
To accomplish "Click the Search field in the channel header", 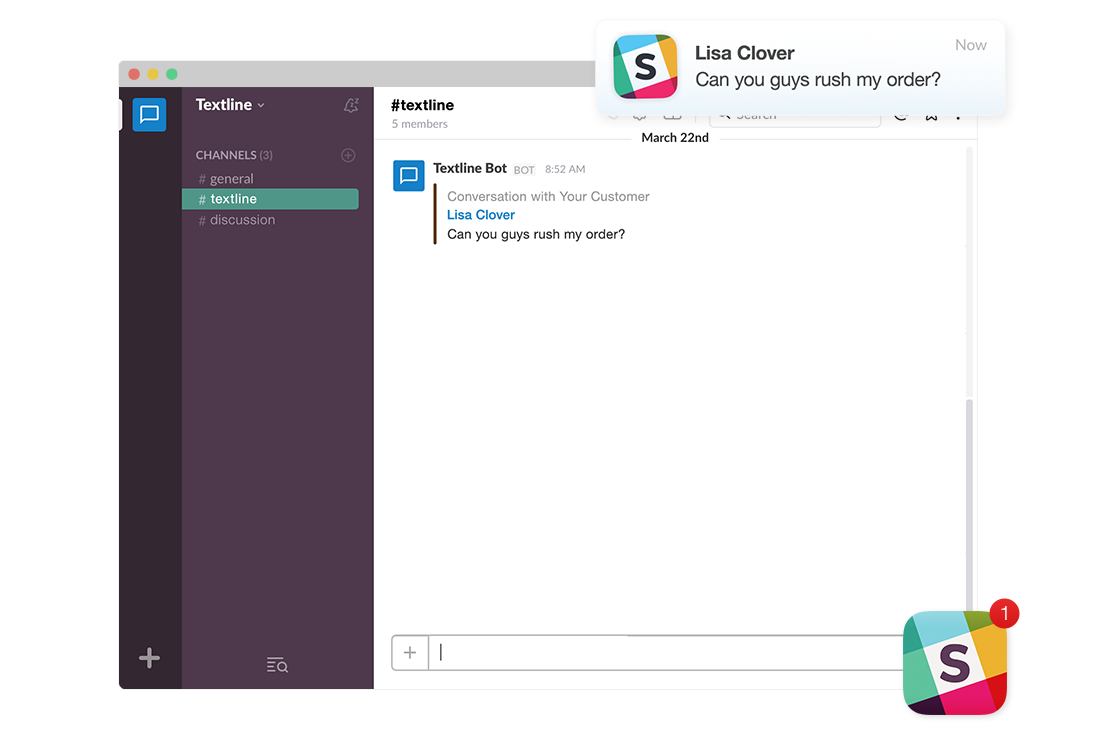I will (x=795, y=120).
